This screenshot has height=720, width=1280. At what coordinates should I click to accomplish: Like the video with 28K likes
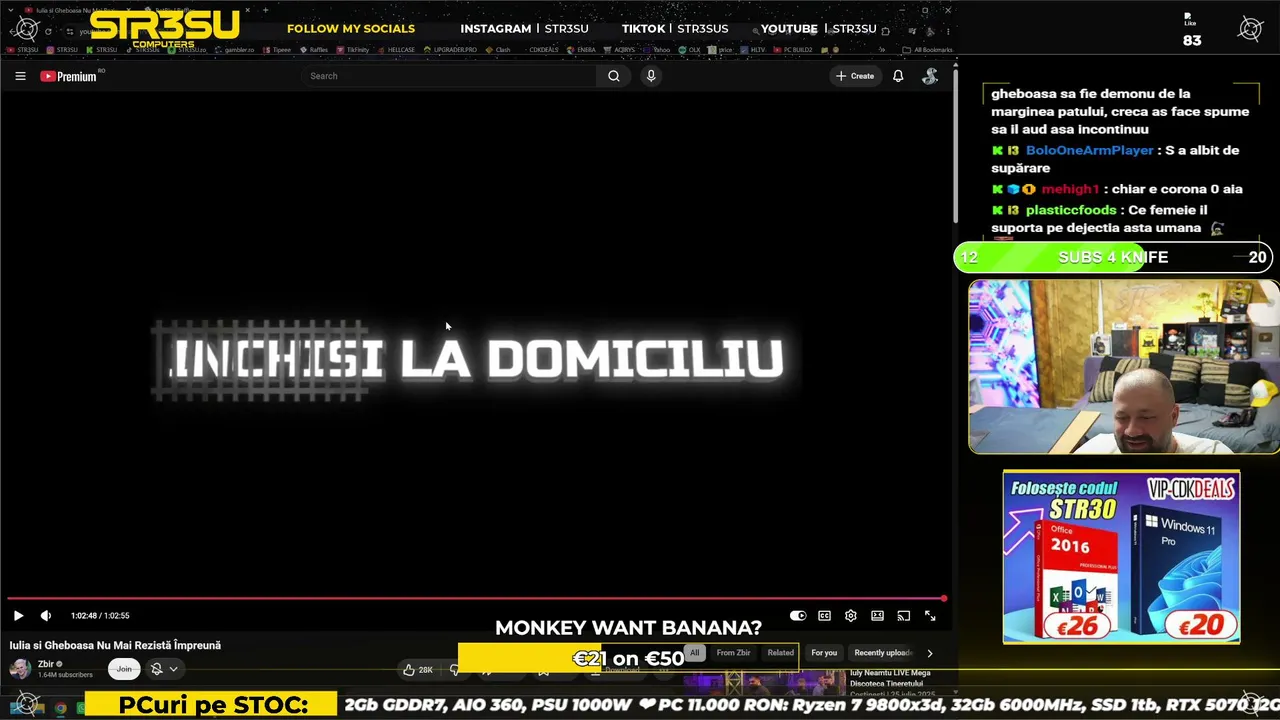(418, 670)
